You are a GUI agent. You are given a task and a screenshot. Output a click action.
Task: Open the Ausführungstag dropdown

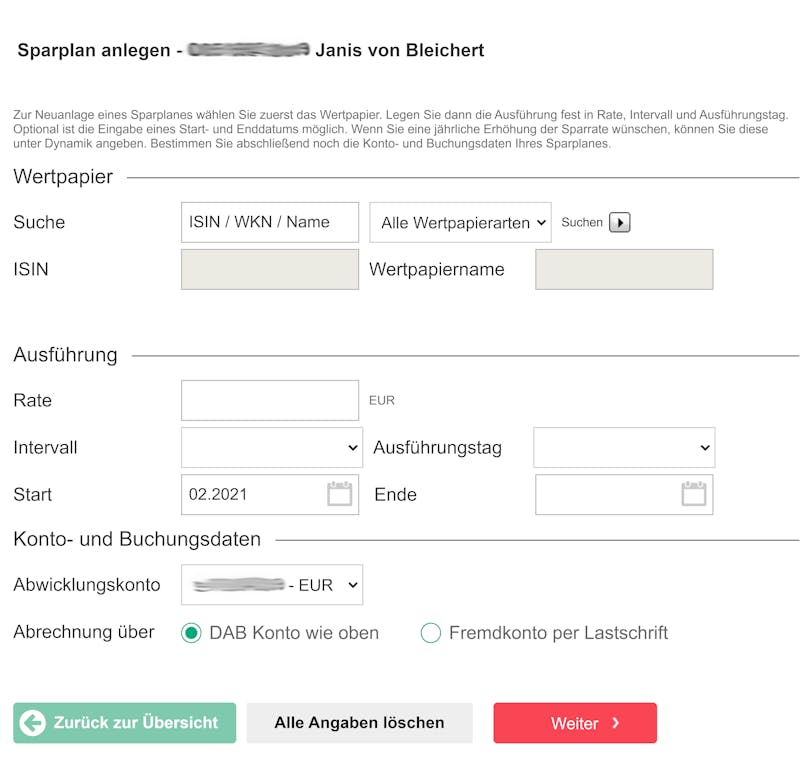[623, 448]
